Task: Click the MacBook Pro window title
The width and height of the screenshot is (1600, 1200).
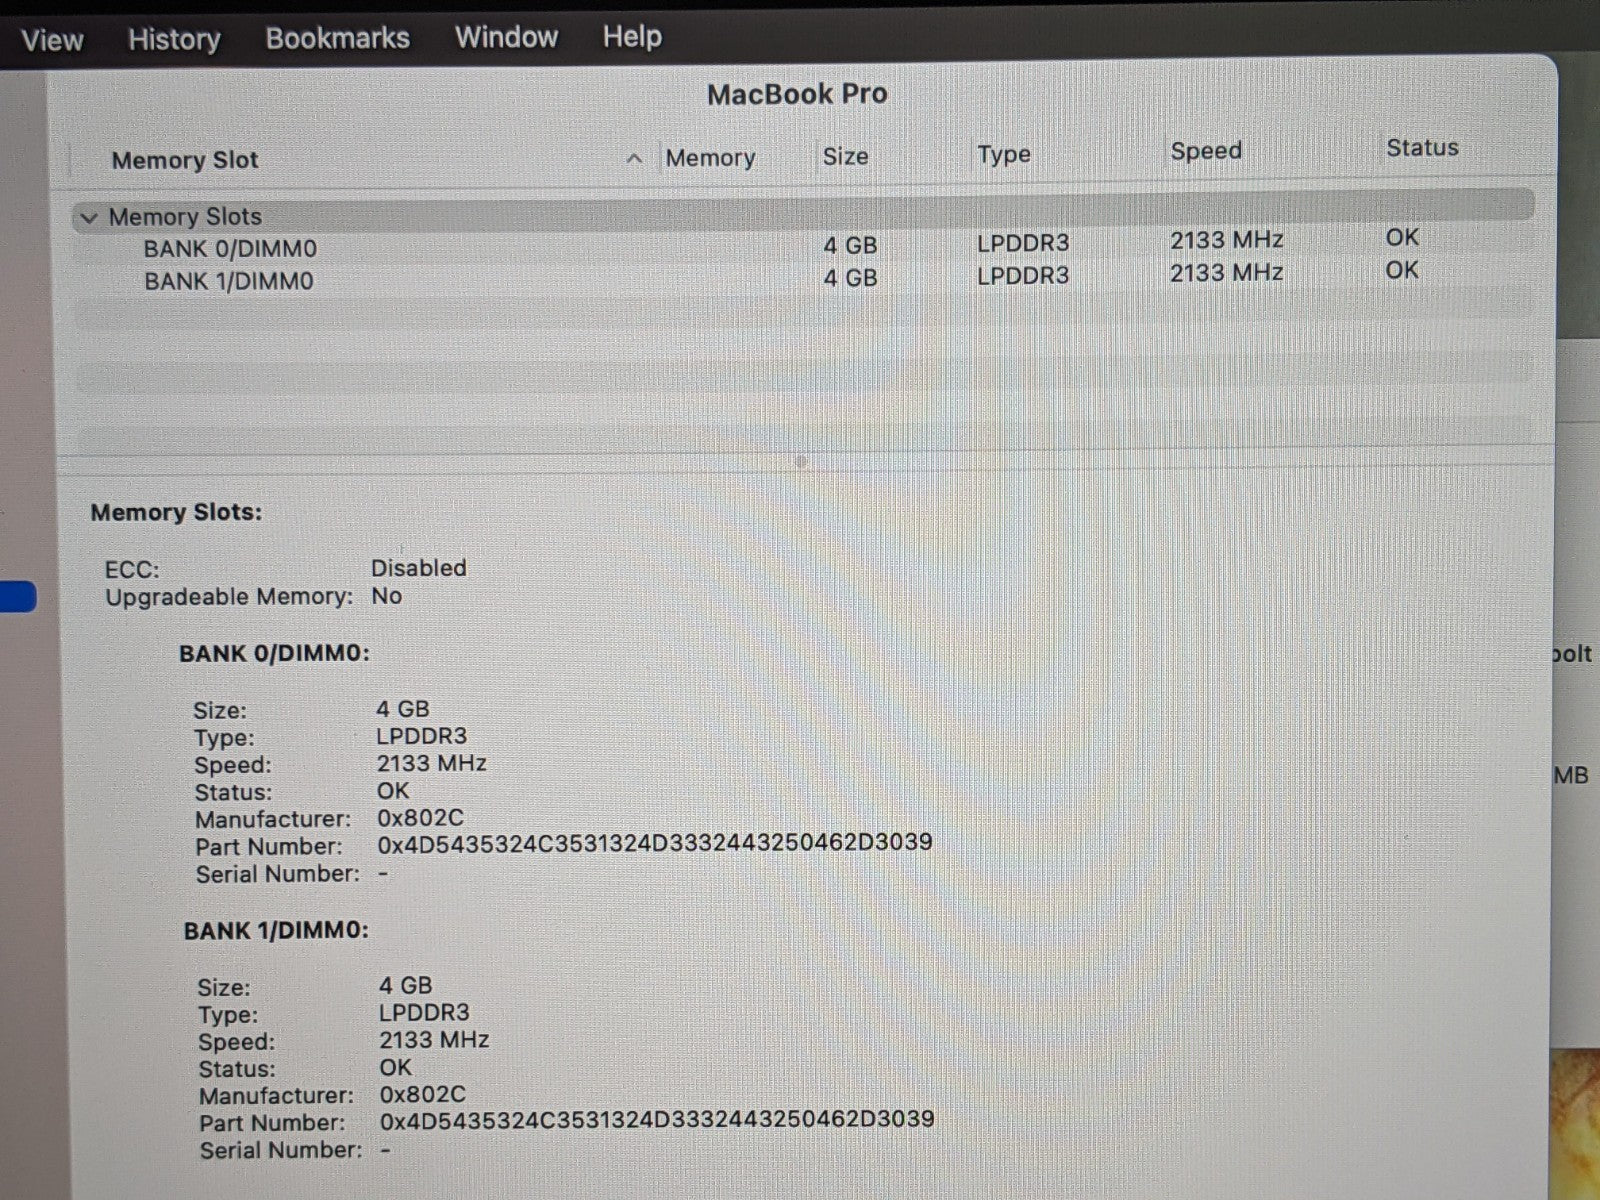Action: (x=797, y=94)
